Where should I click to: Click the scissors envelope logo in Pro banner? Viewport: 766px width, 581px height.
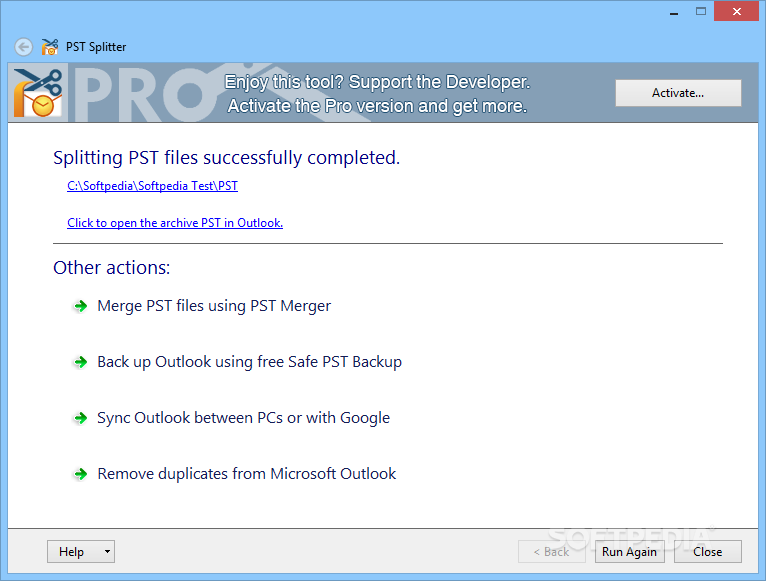(x=38, y=93)
